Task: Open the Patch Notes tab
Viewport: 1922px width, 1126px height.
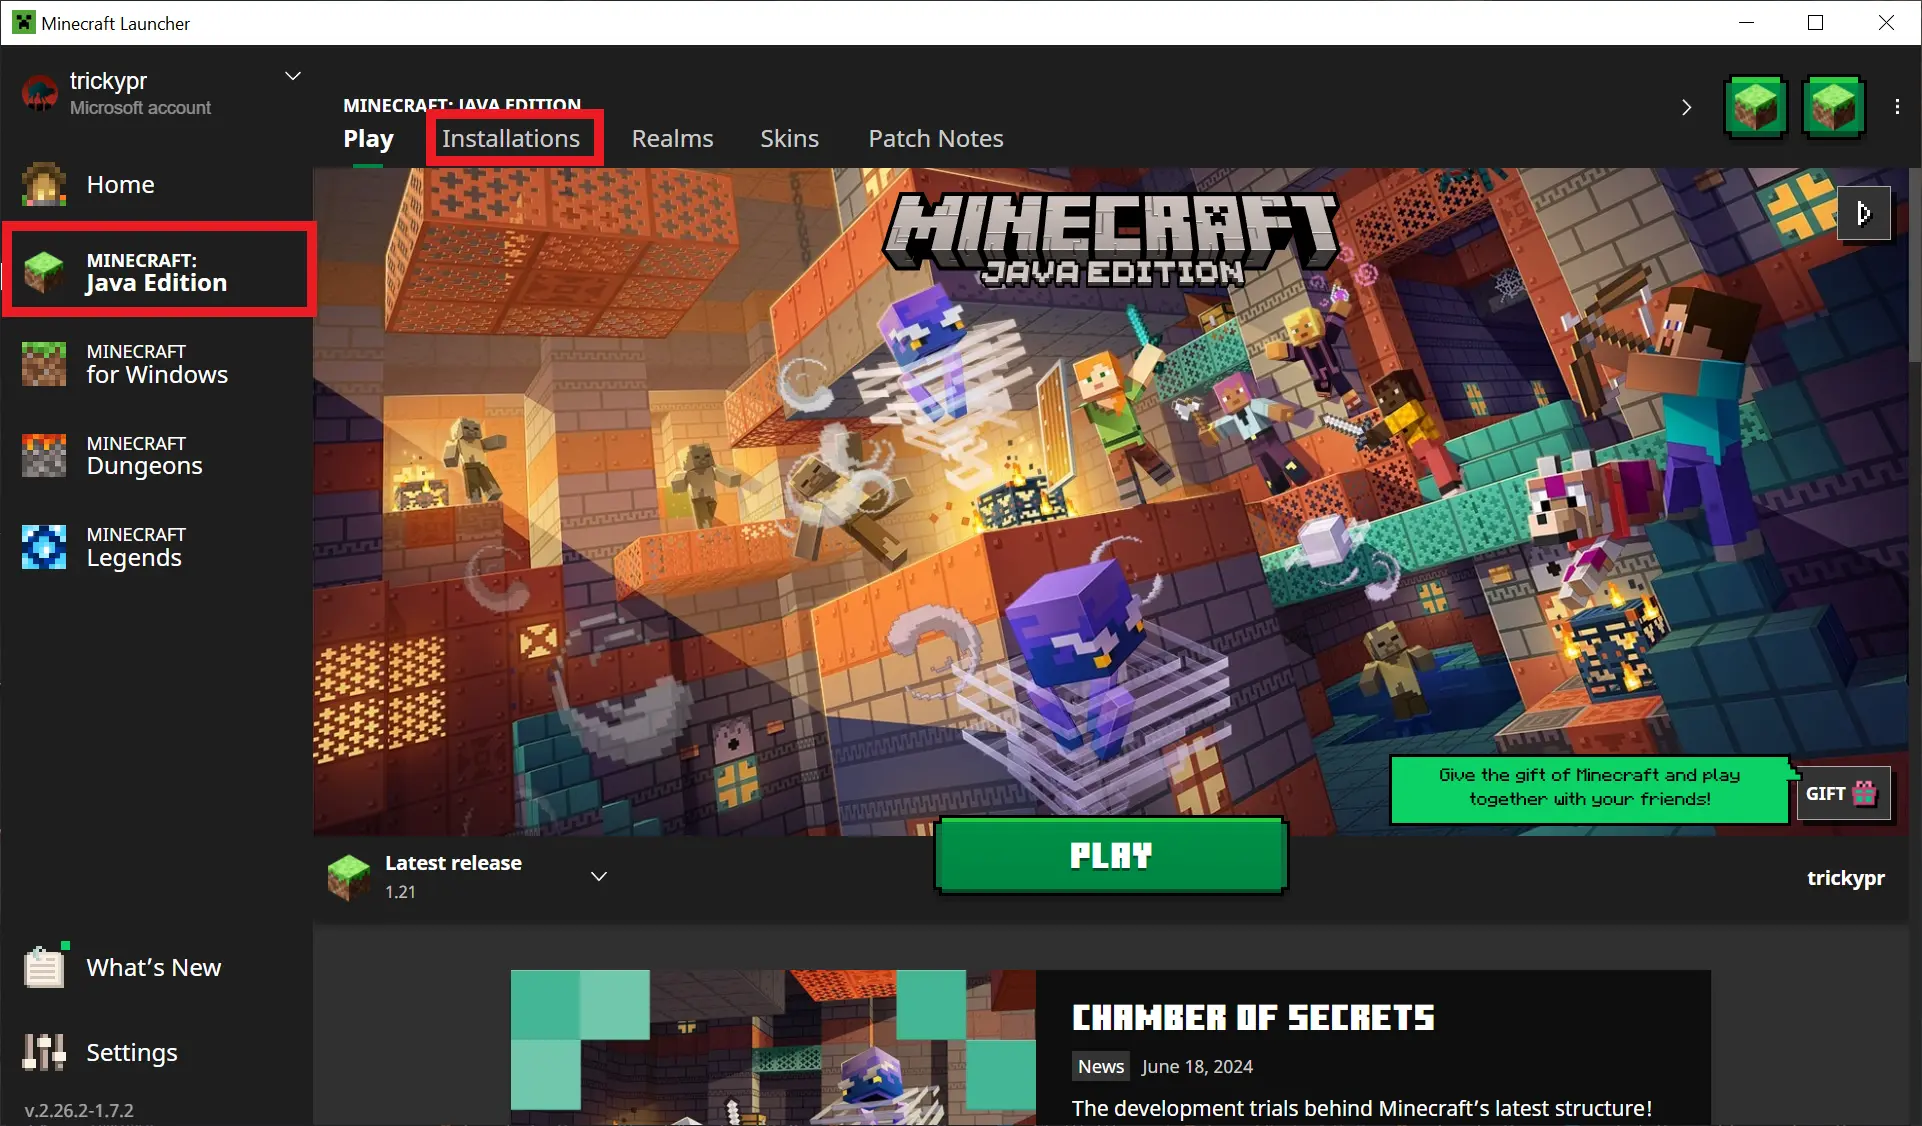Action: 935,138
